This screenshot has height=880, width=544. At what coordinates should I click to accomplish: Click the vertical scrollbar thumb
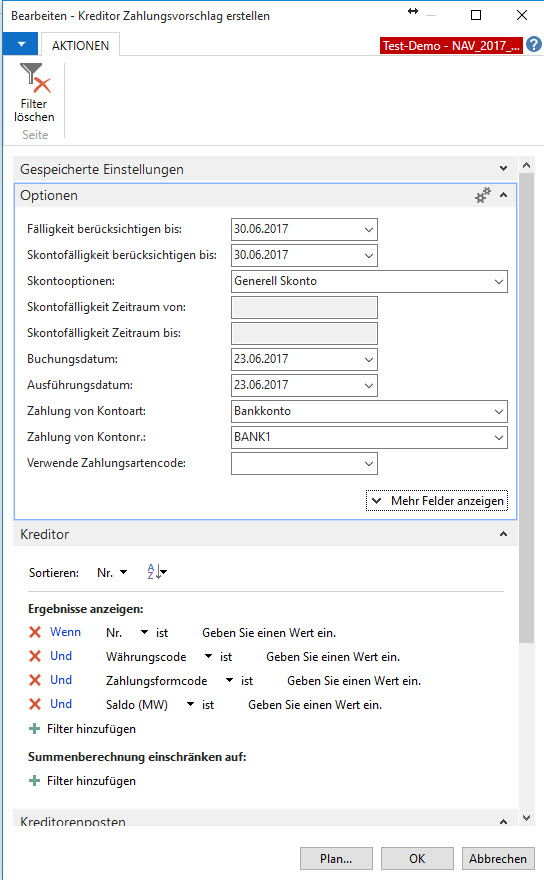(x=526, y=408)
